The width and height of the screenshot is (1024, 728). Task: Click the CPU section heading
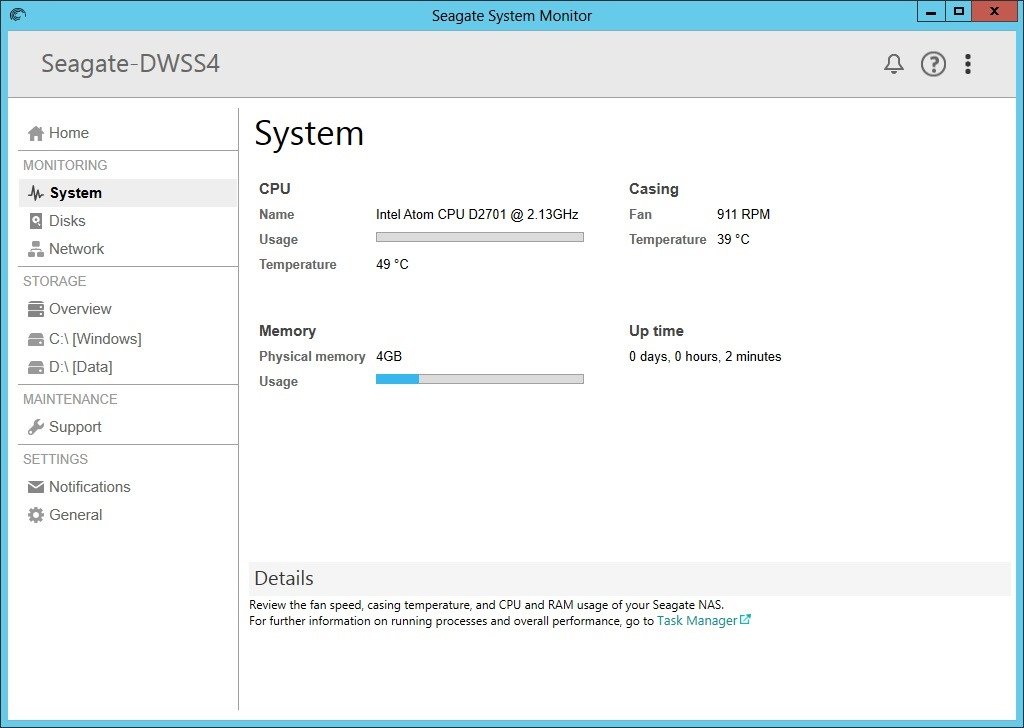(x=275, y=189)
